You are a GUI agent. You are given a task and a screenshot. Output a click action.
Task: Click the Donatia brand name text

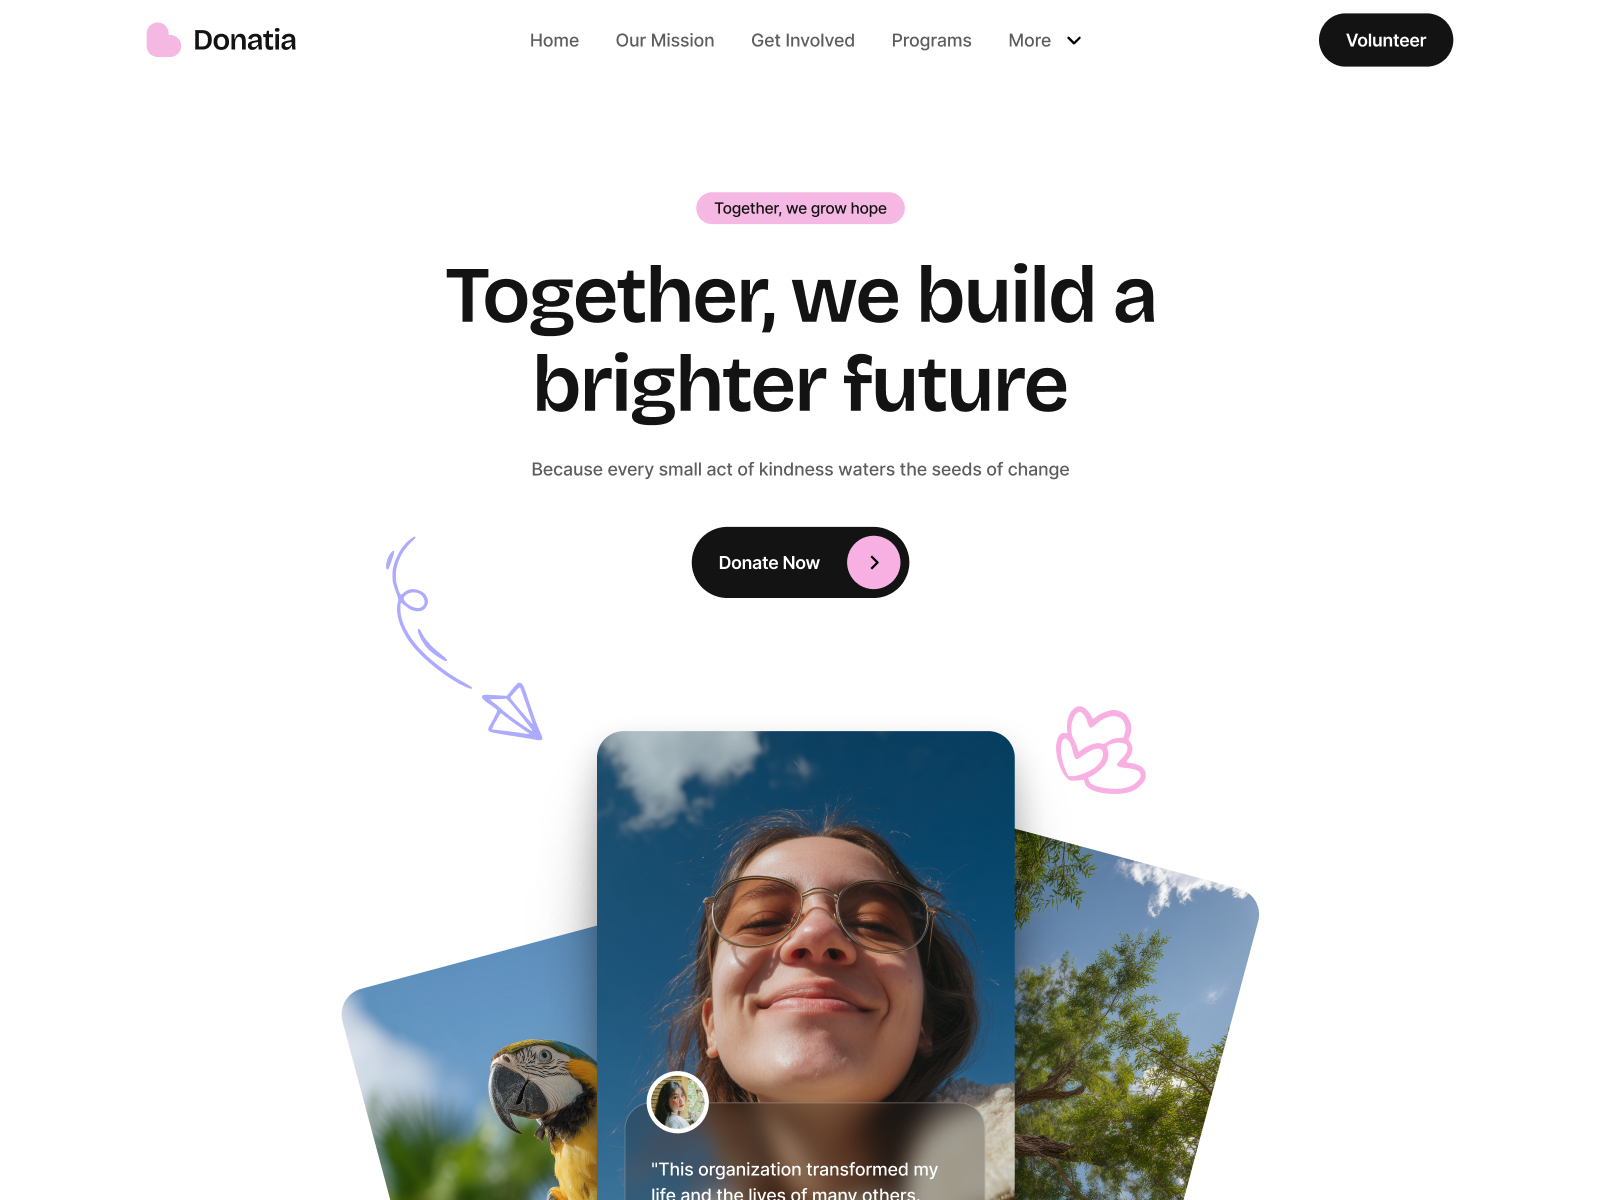[245, 40]
